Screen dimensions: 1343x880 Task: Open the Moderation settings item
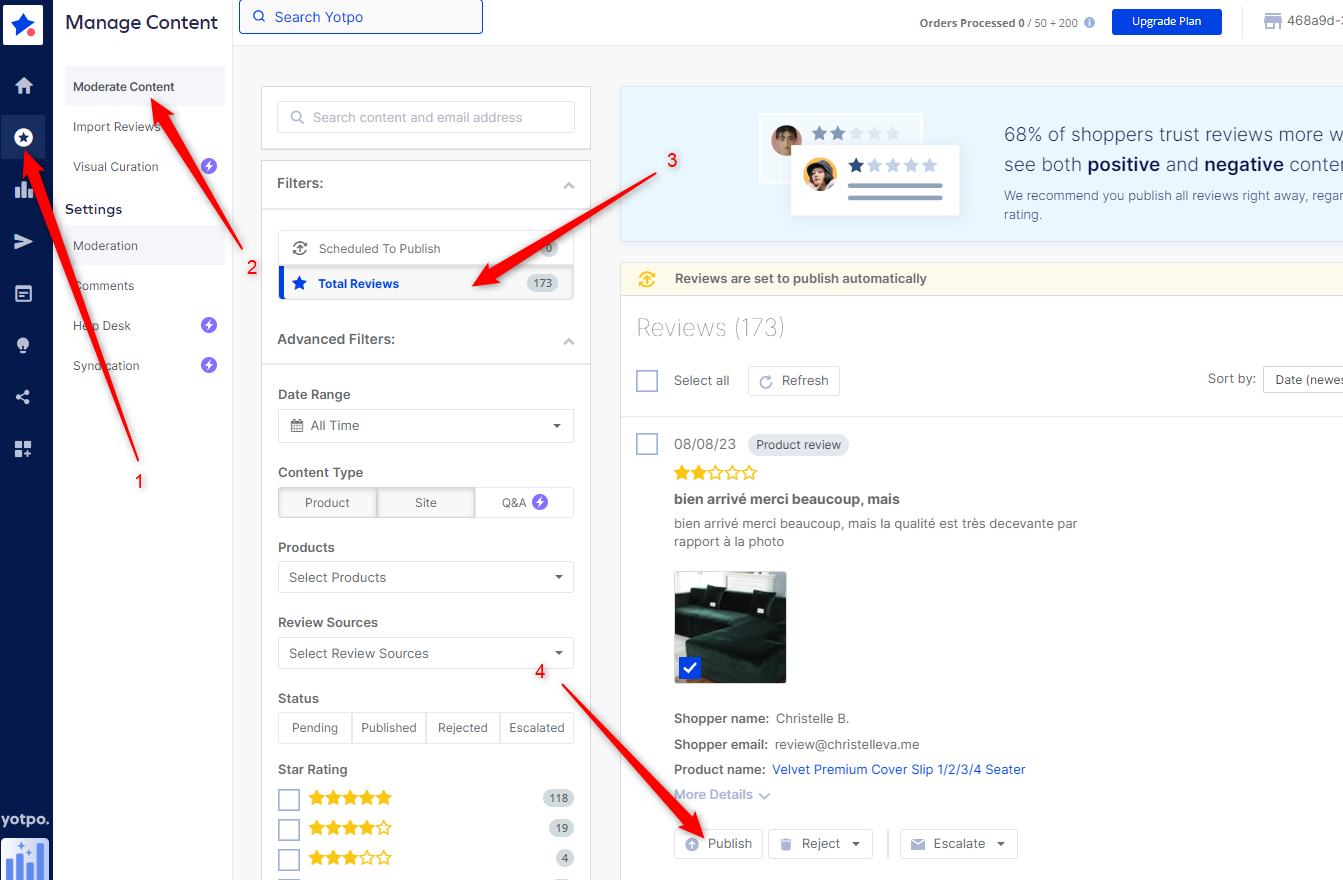(x=145, y=245)
